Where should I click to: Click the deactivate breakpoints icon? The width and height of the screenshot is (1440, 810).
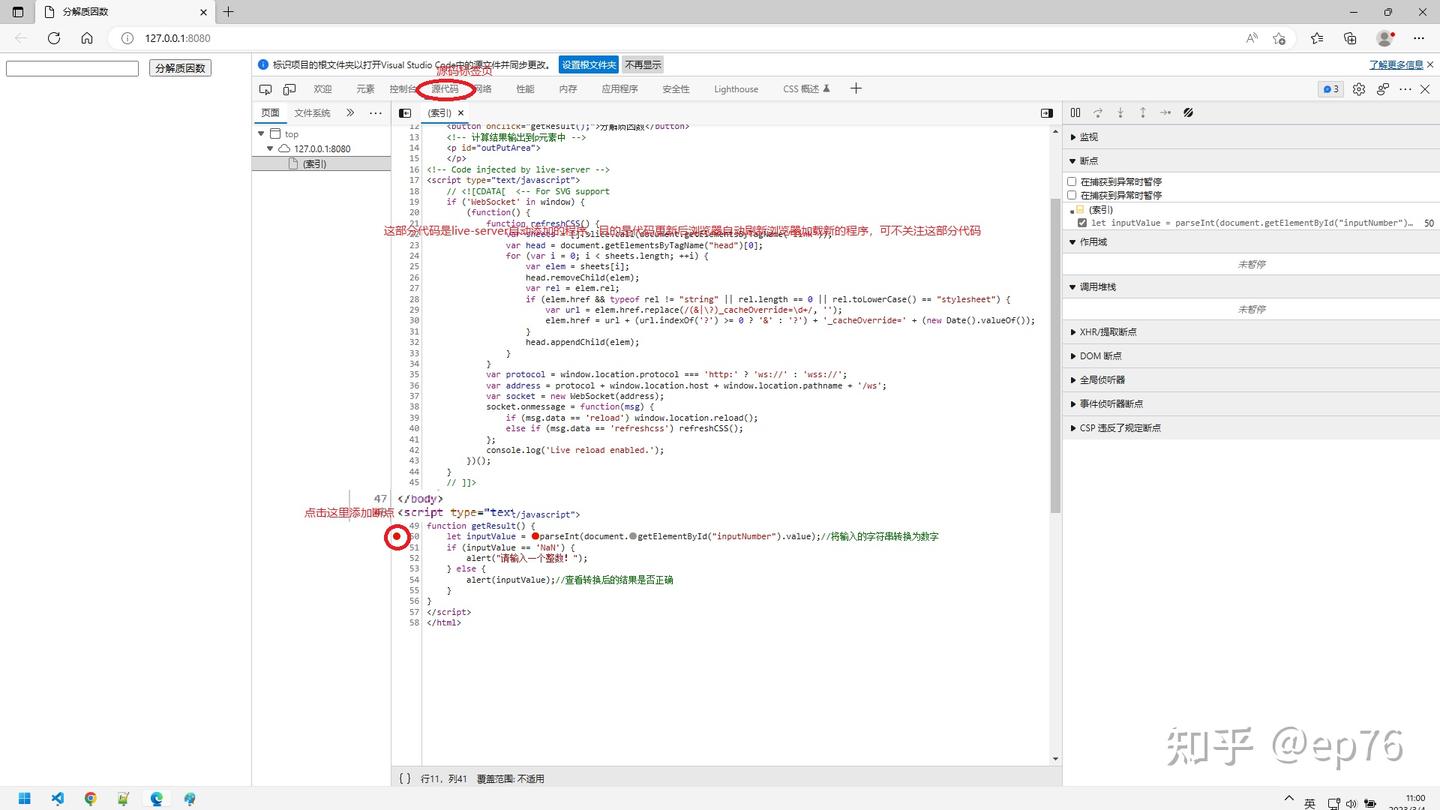pos(1188,113)
